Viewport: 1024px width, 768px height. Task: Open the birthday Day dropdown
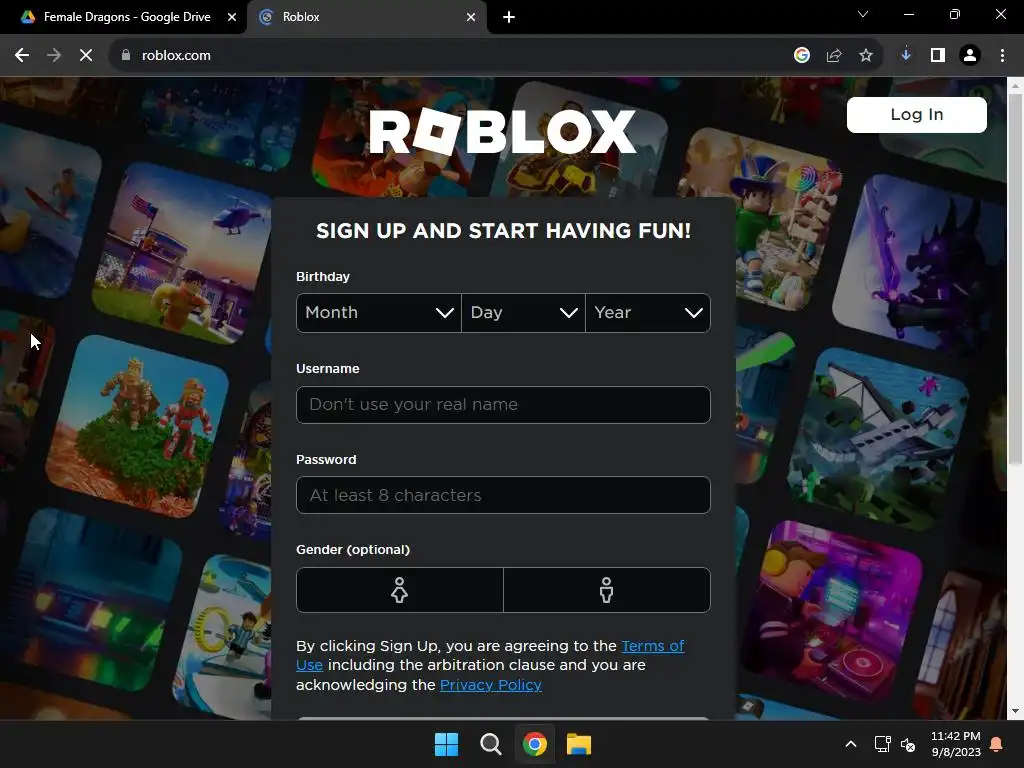pos(523,313)
